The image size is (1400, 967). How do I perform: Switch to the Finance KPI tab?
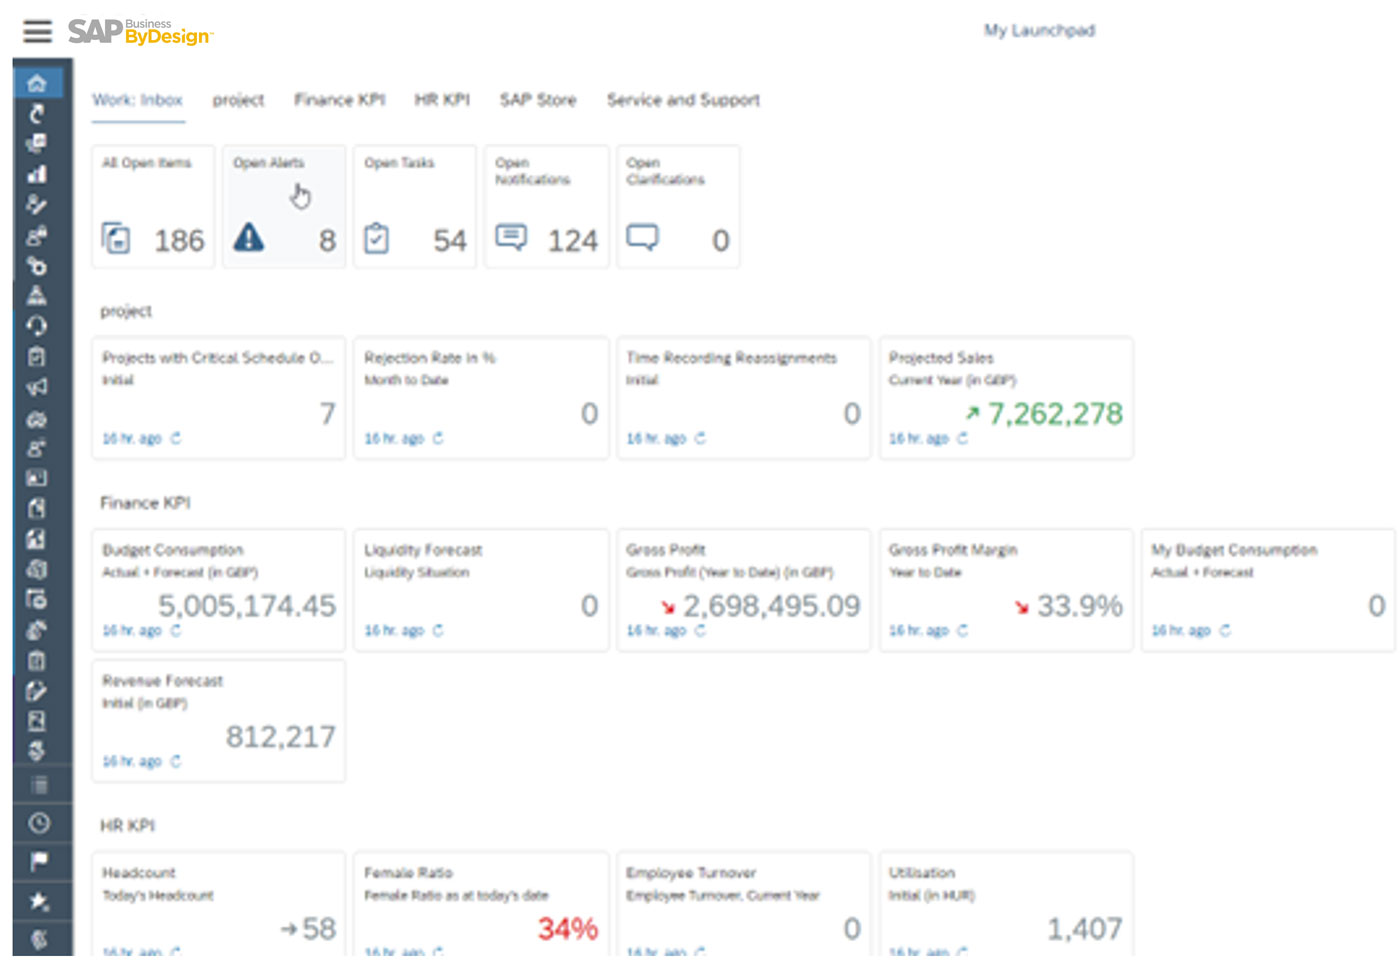click(340, 100)
